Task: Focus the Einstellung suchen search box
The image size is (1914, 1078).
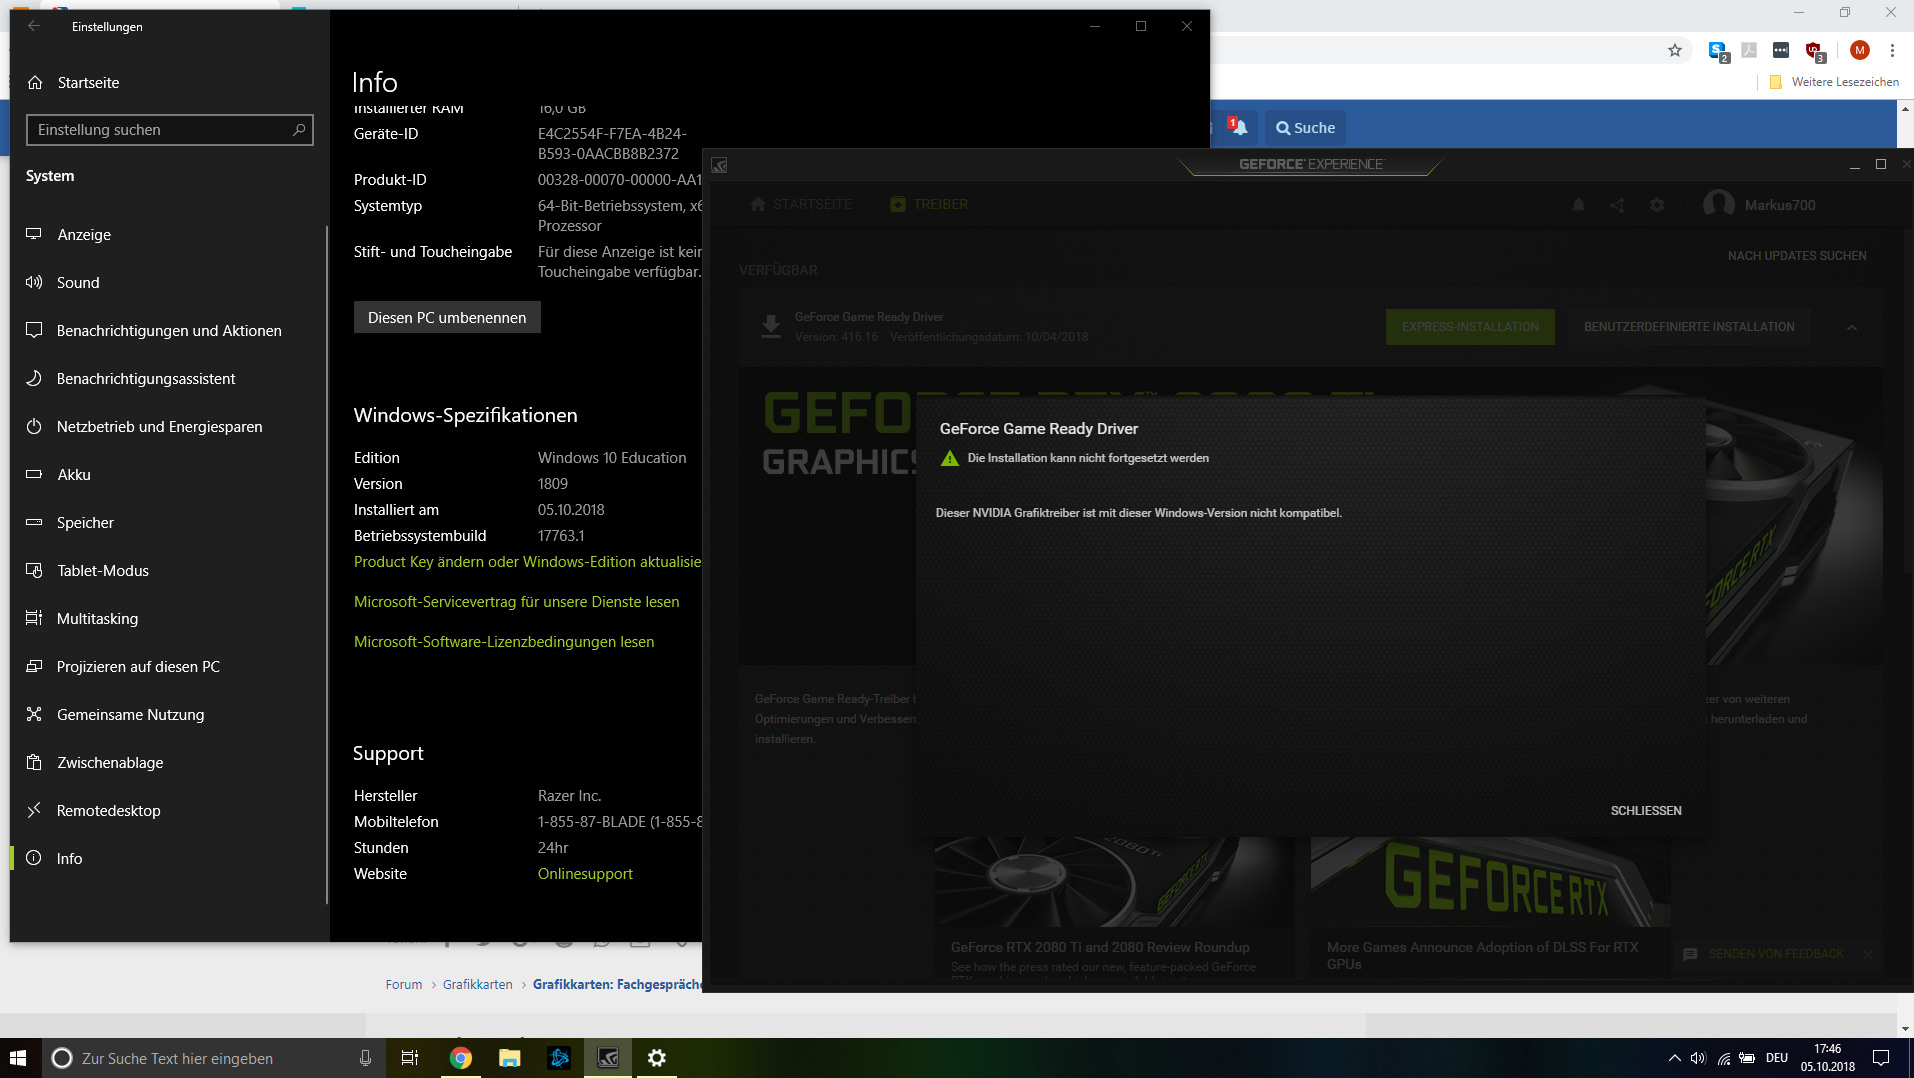Action: tap(170, 130)
